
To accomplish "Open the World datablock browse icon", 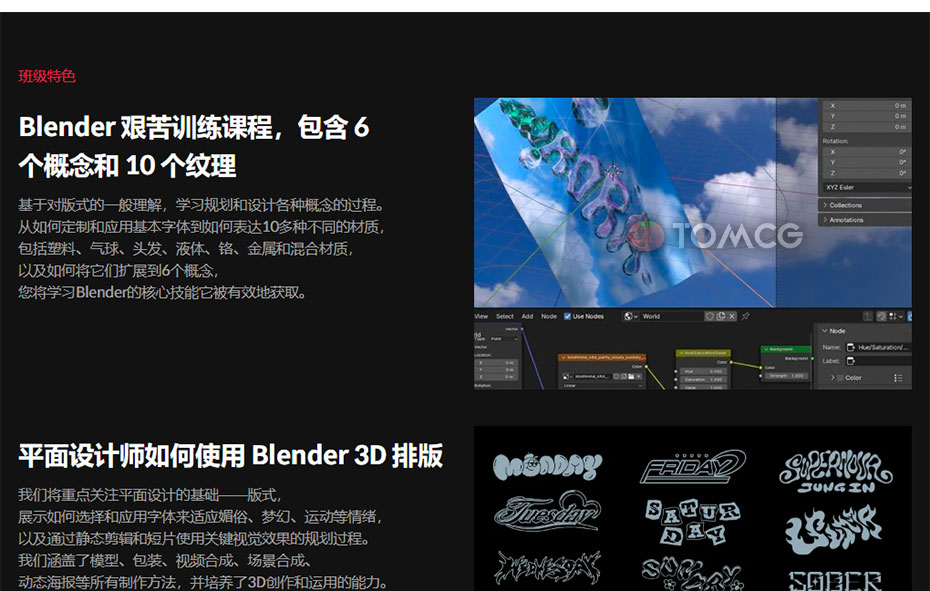I will pyautogui.click(x=630, y=316).
